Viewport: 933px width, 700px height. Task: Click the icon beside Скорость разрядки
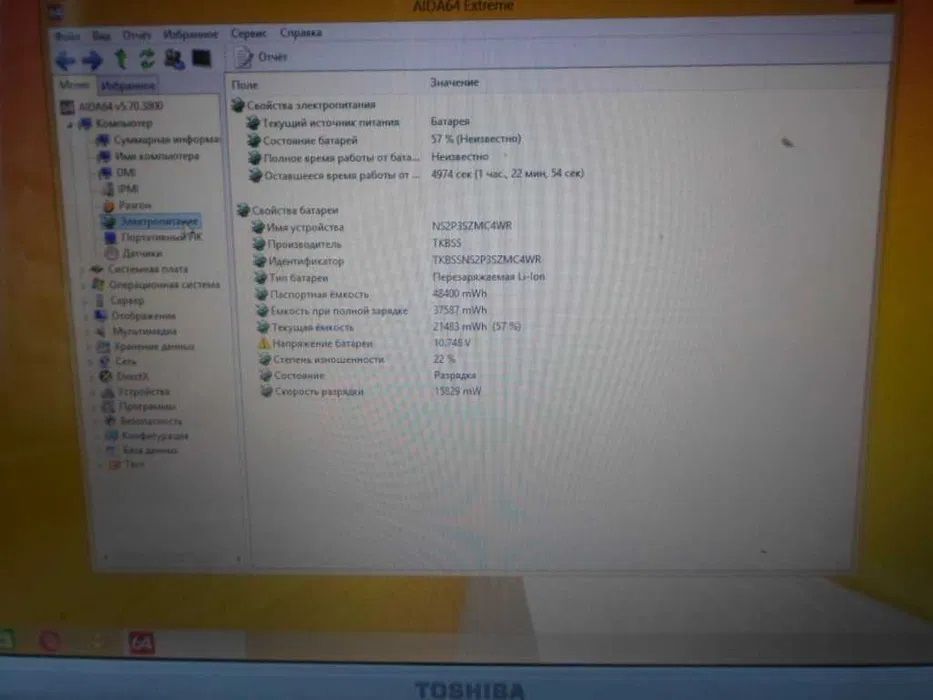[x=266, y=392]
